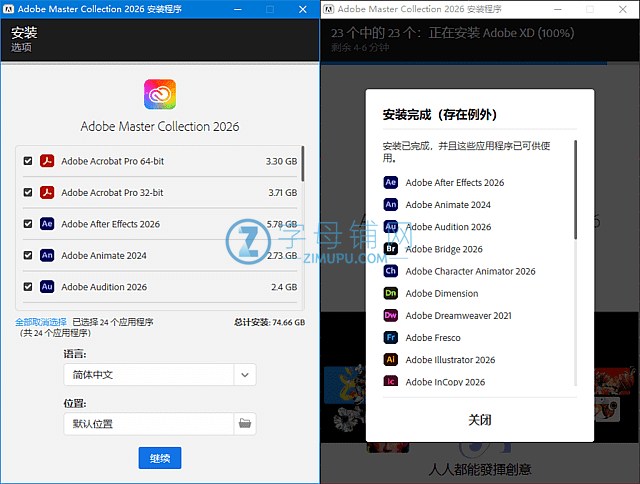Click the 关闭 close button in dialog

(480, 420)
